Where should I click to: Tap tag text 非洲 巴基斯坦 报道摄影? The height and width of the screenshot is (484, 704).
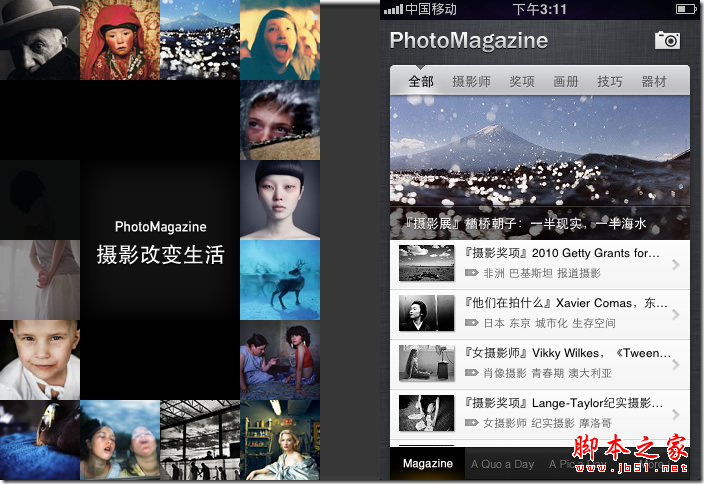542,273
